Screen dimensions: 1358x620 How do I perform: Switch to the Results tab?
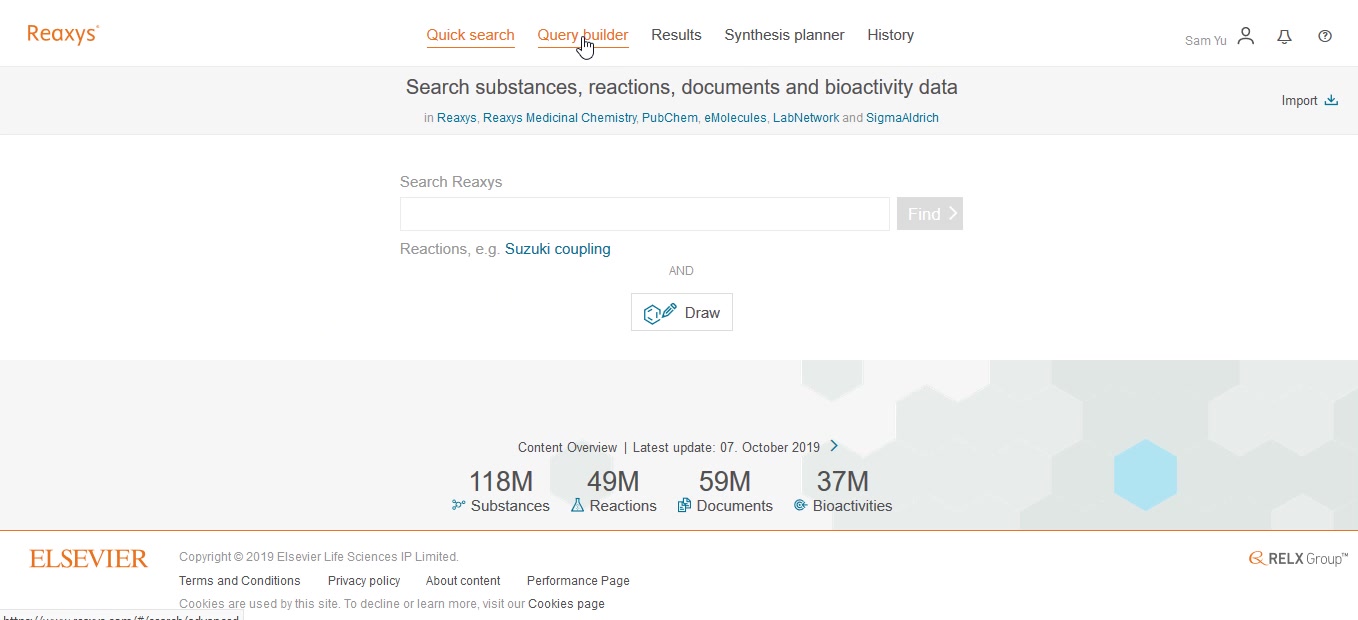coord(676,35)
